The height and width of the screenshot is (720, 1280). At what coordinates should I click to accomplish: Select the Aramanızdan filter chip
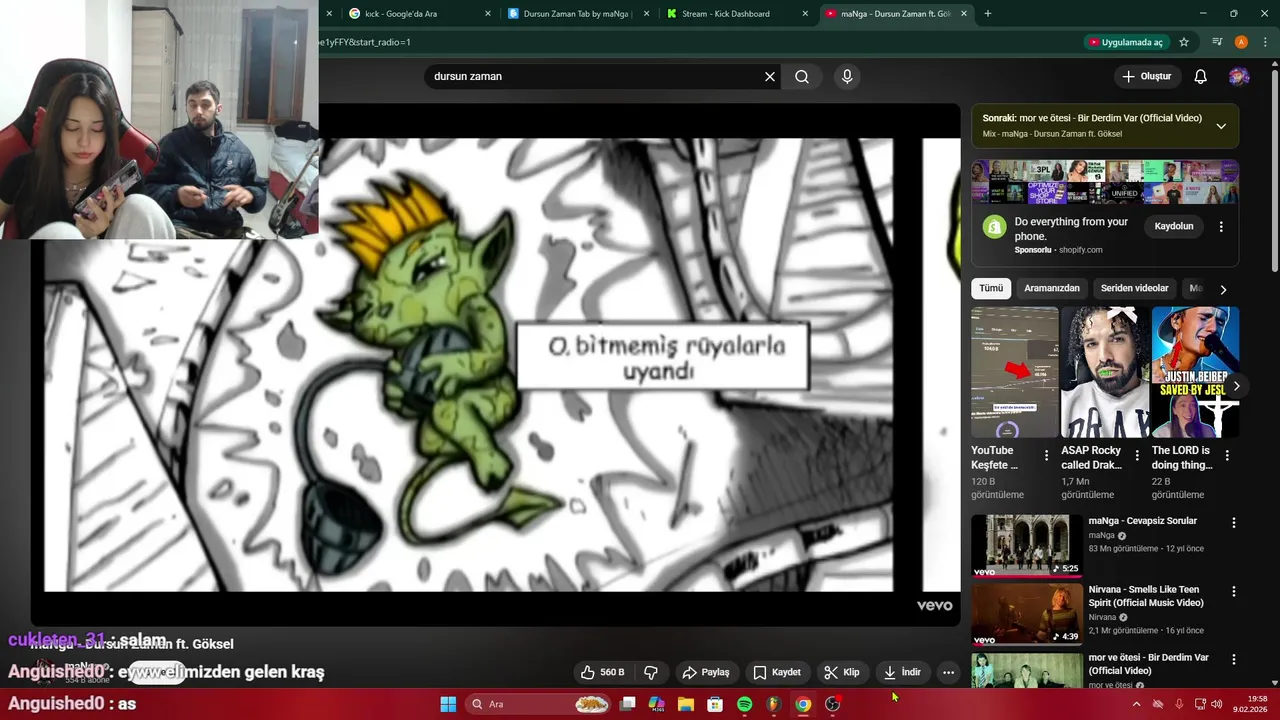(1052, 289)
